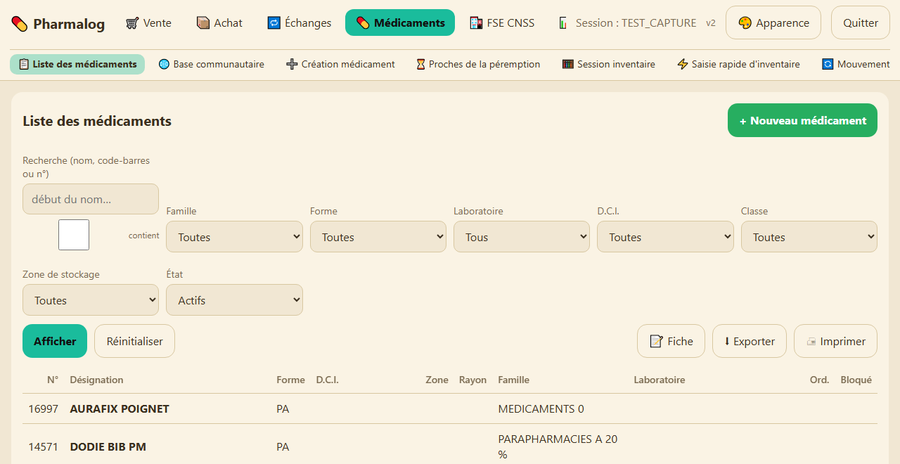Click the Laboratoire column header

coord(660,380)
